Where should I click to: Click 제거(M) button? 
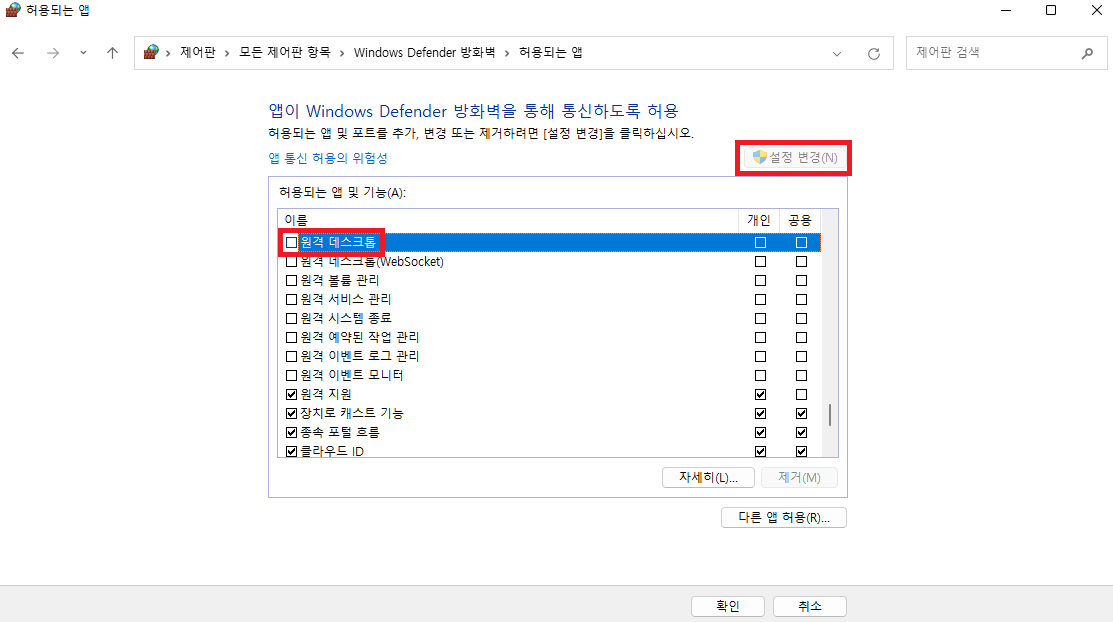click(799, 477)
